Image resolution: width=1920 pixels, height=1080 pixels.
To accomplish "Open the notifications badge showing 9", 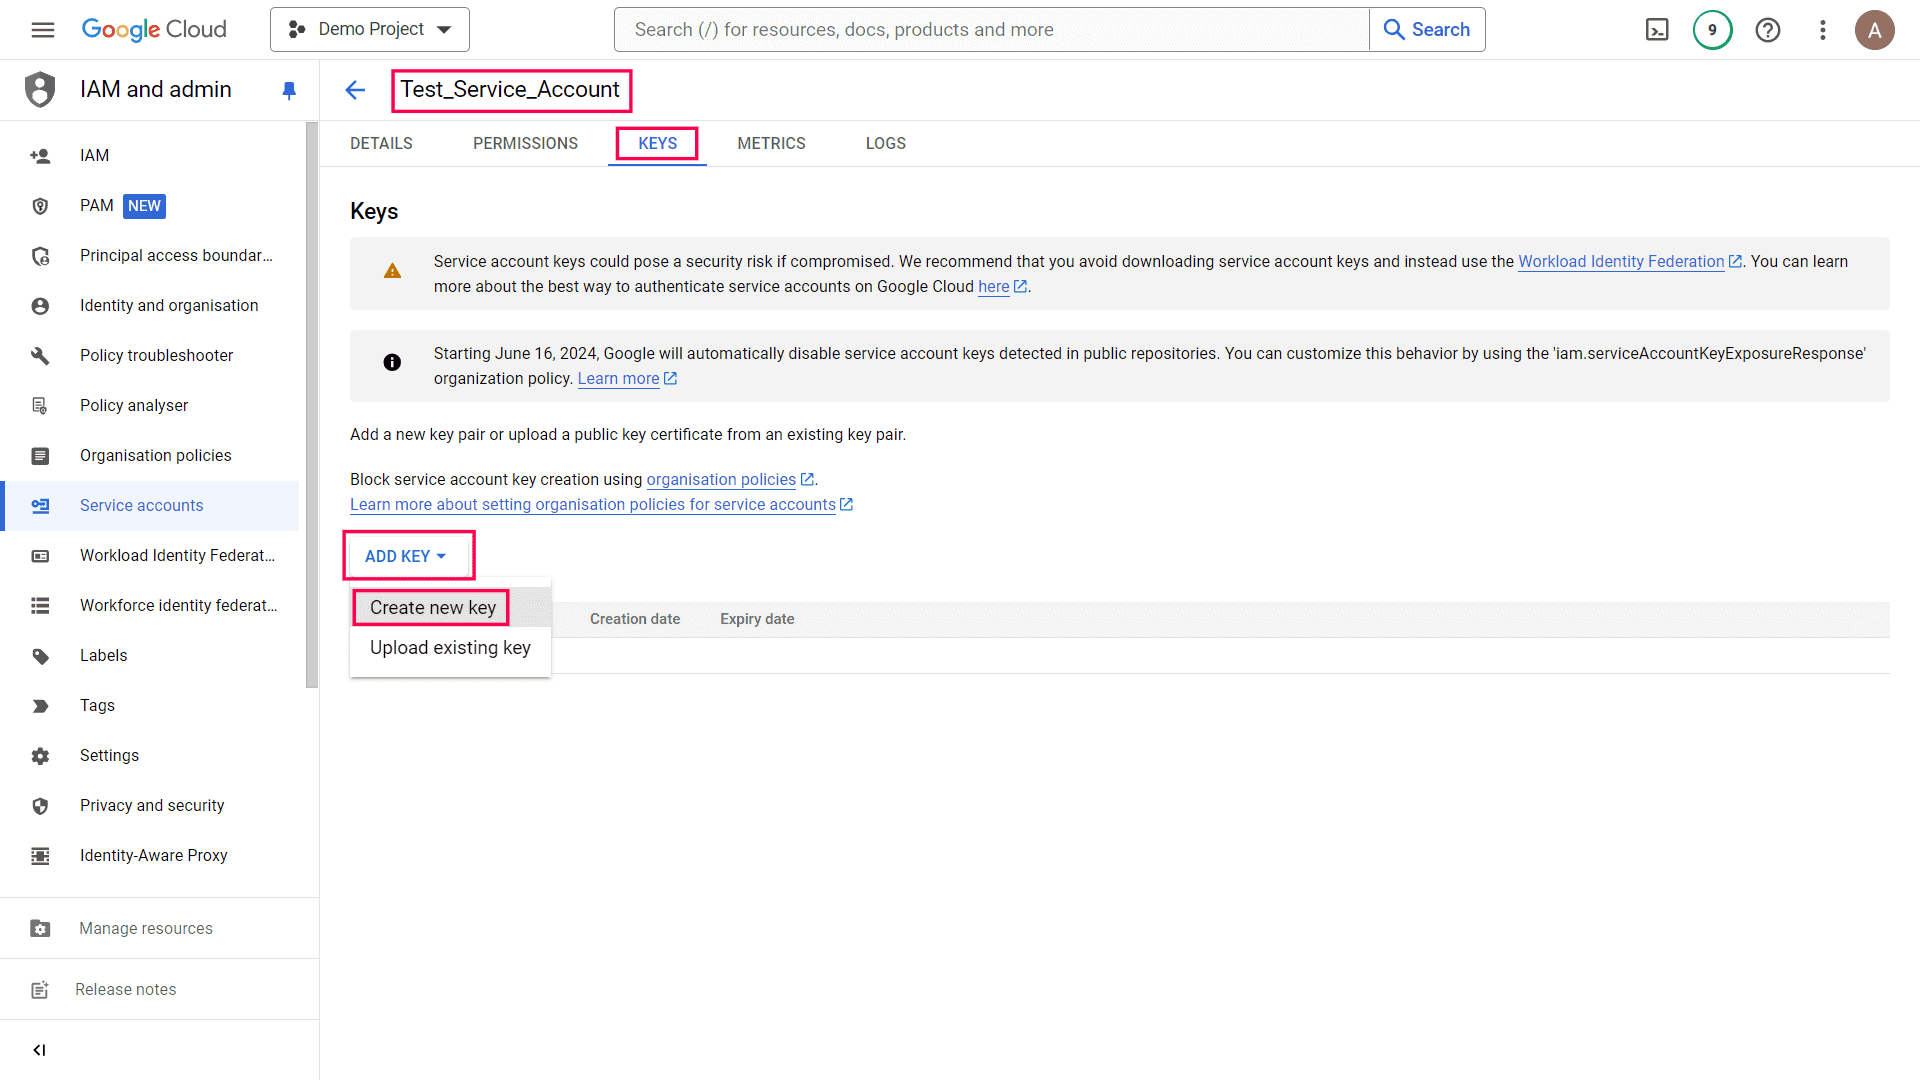I will pos(1712,30).
